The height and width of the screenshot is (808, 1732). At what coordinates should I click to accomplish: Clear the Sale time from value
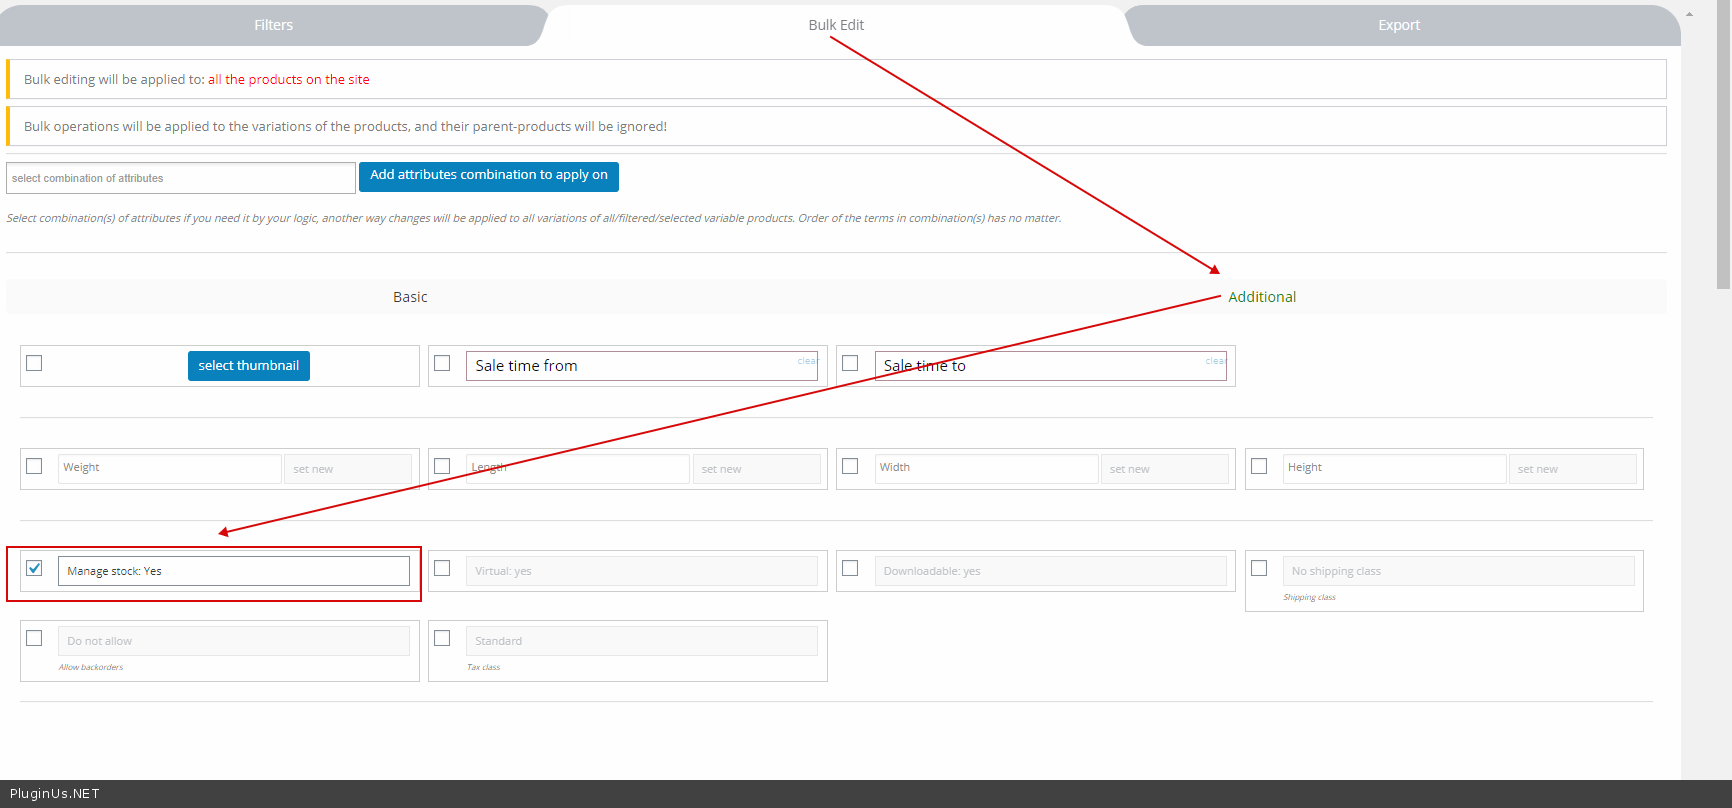click(807, 361)
